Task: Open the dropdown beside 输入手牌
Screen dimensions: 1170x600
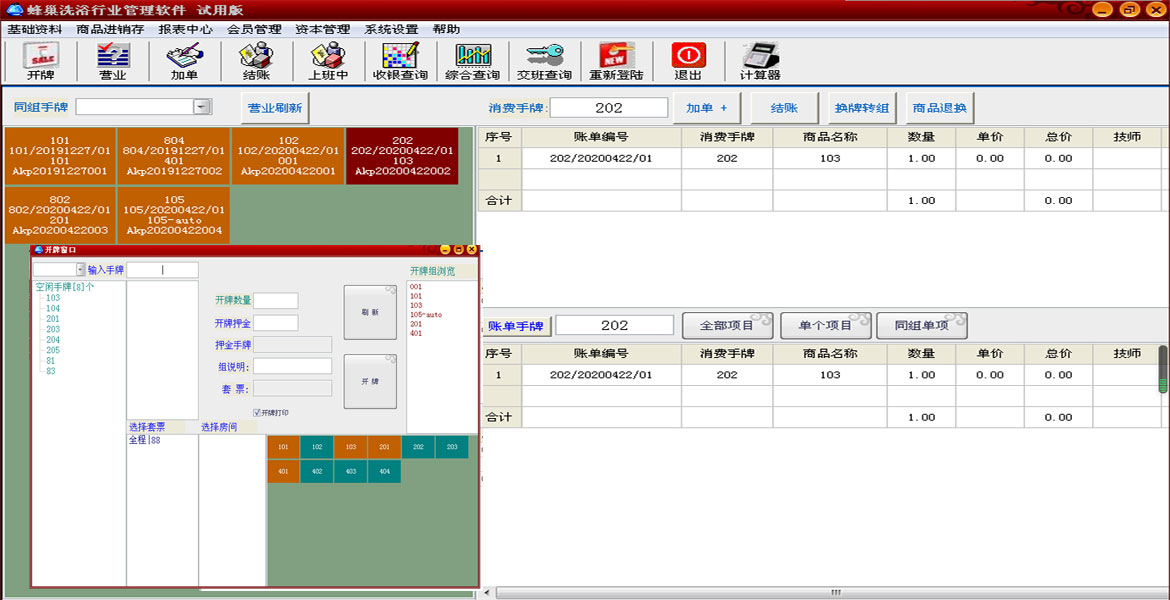Action: coord(81,269)
